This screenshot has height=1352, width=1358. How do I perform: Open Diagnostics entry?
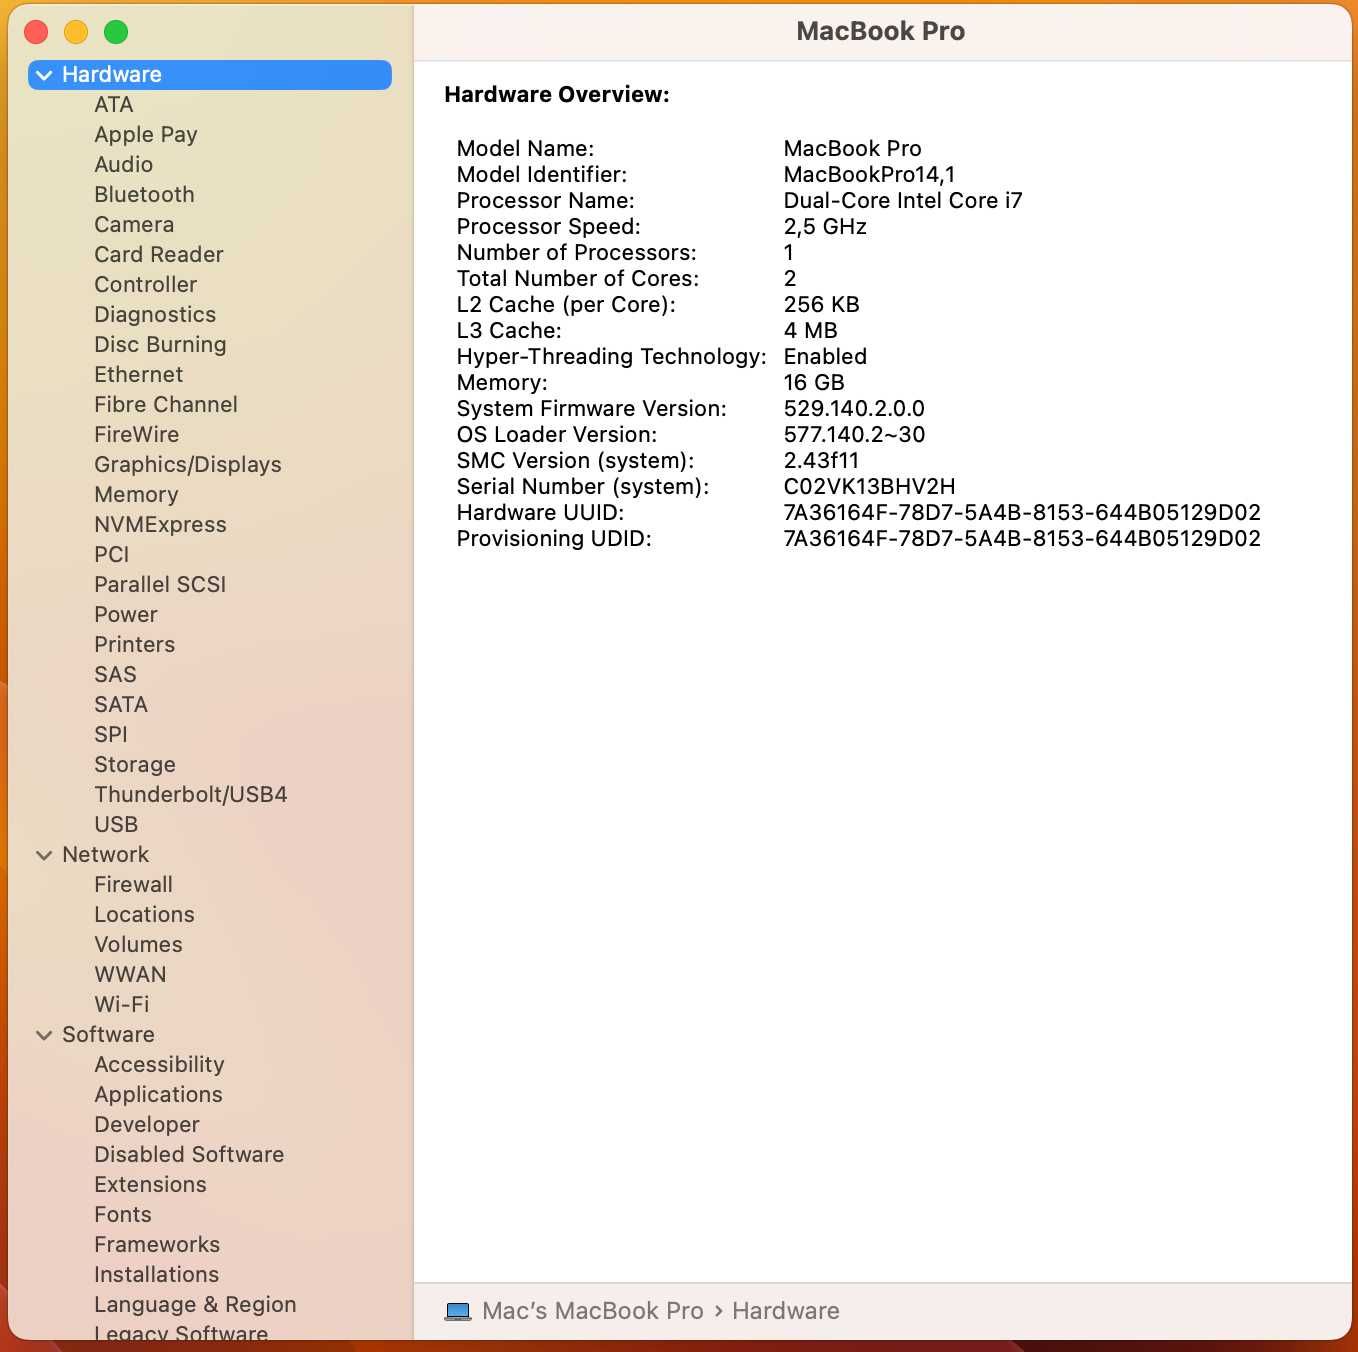tap(155, 315)
